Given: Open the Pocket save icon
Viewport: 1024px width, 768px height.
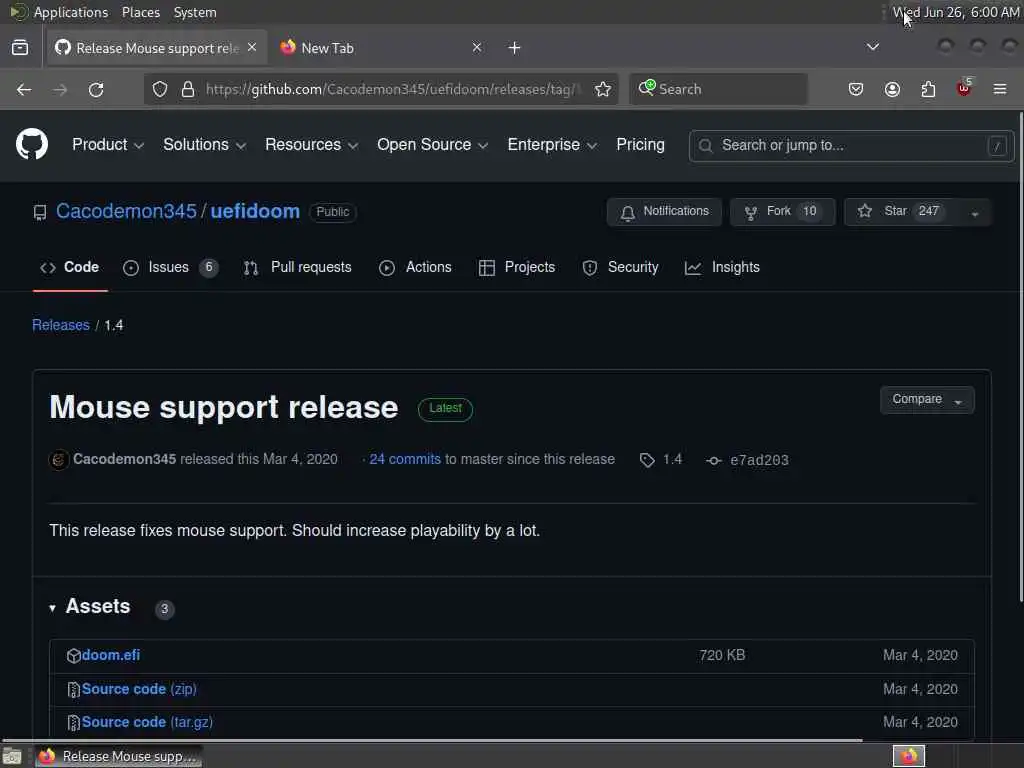Looking at the screenshot, I should (x=856, y=89).
